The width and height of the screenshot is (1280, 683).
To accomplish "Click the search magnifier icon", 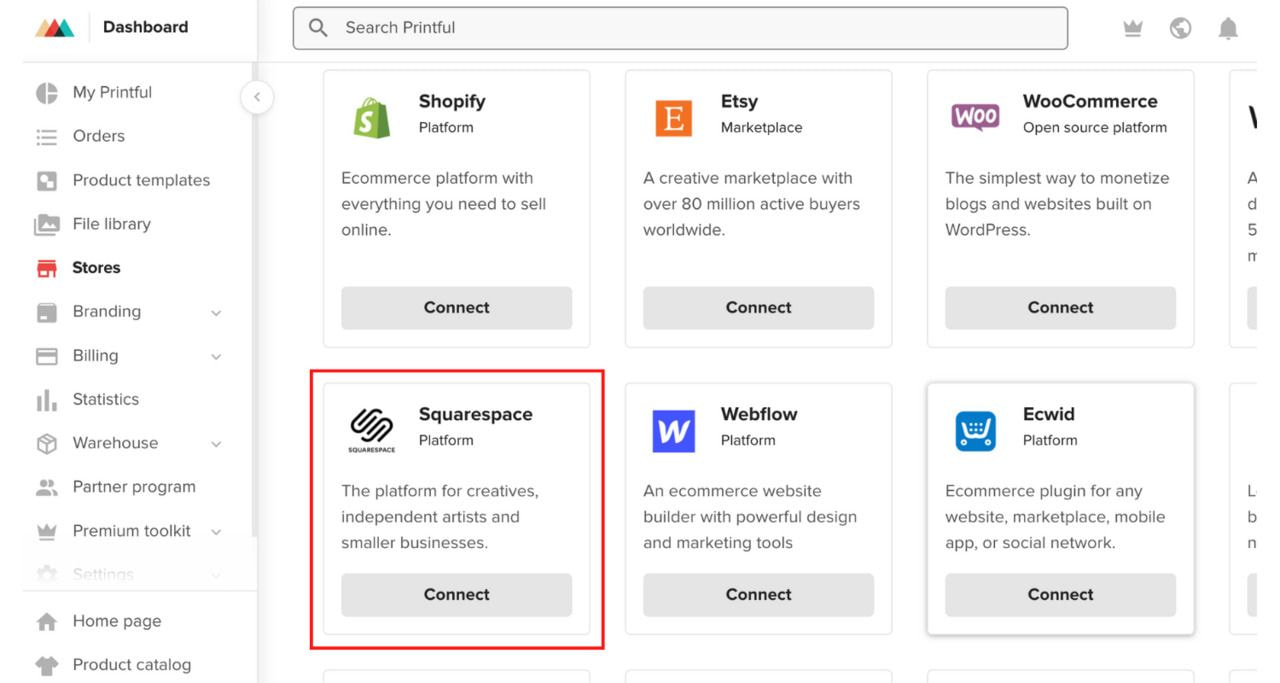I will tap(318, 28).
